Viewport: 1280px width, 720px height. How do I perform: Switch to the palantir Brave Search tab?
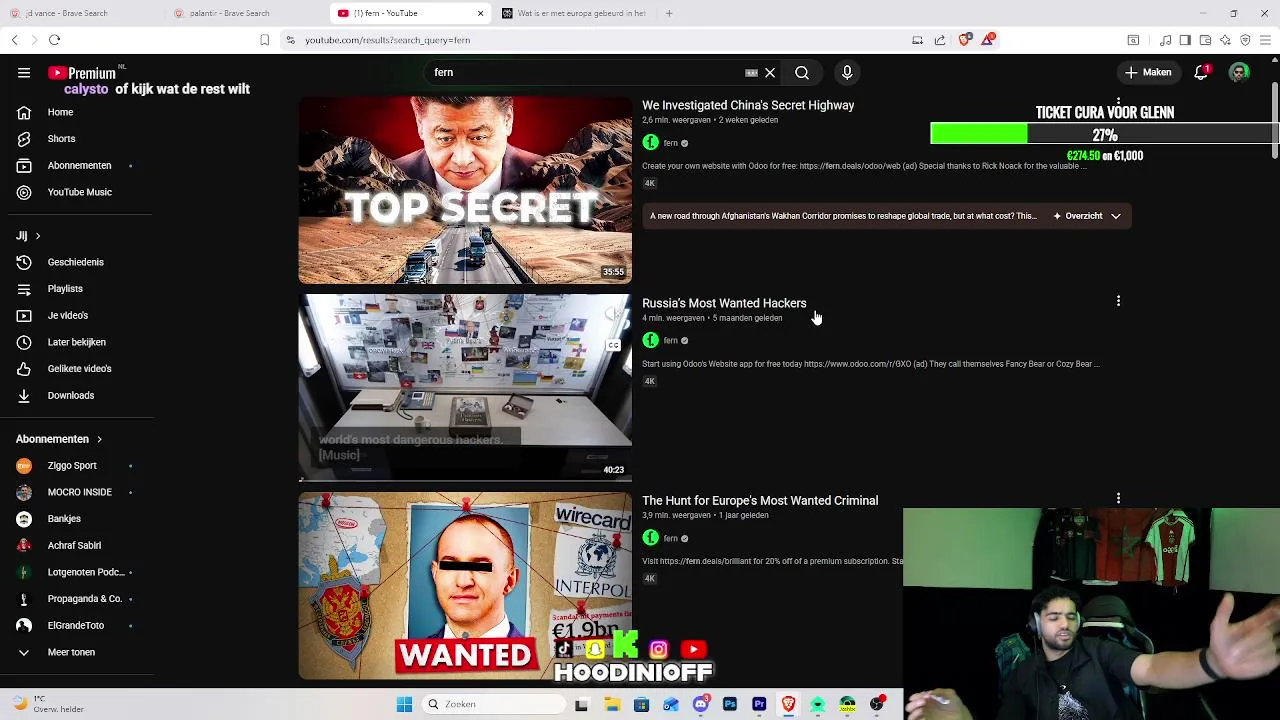245,13
